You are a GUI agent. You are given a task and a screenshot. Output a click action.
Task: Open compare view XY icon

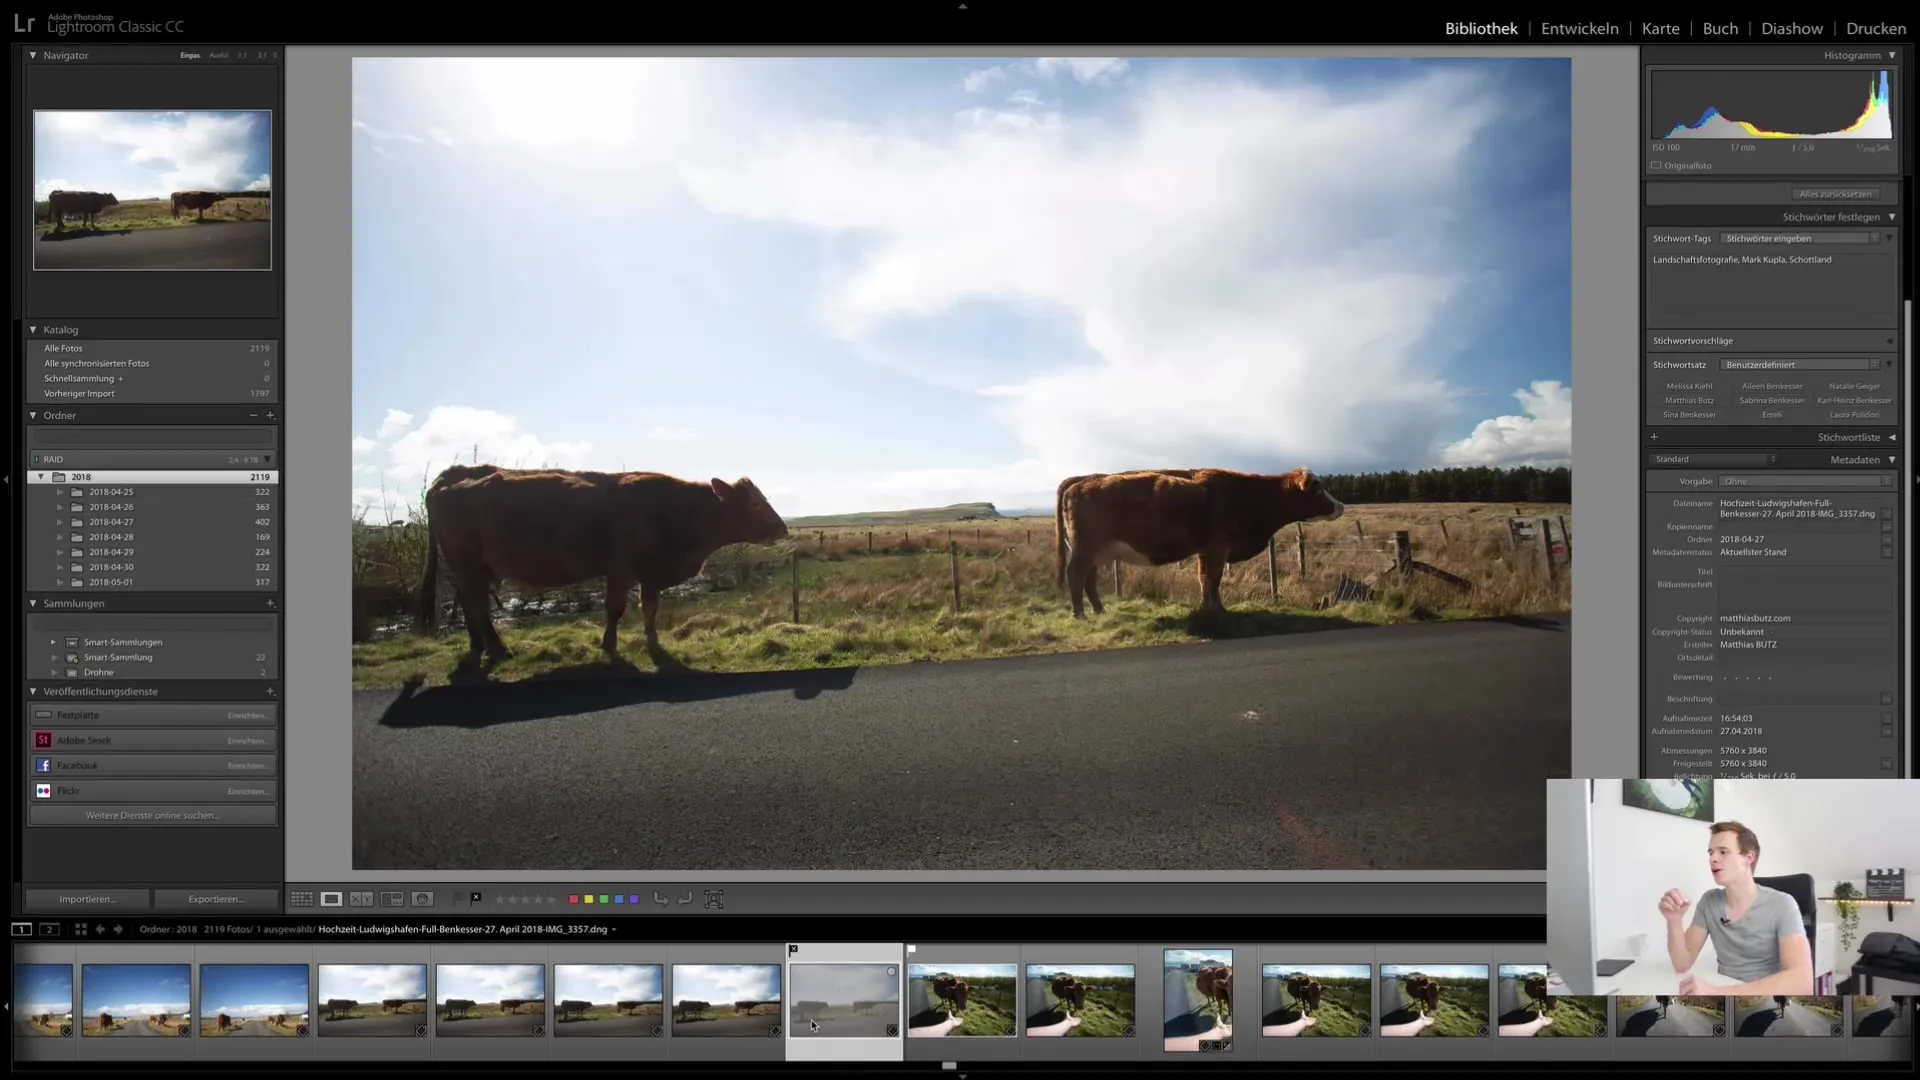click(x=361, y=899)
